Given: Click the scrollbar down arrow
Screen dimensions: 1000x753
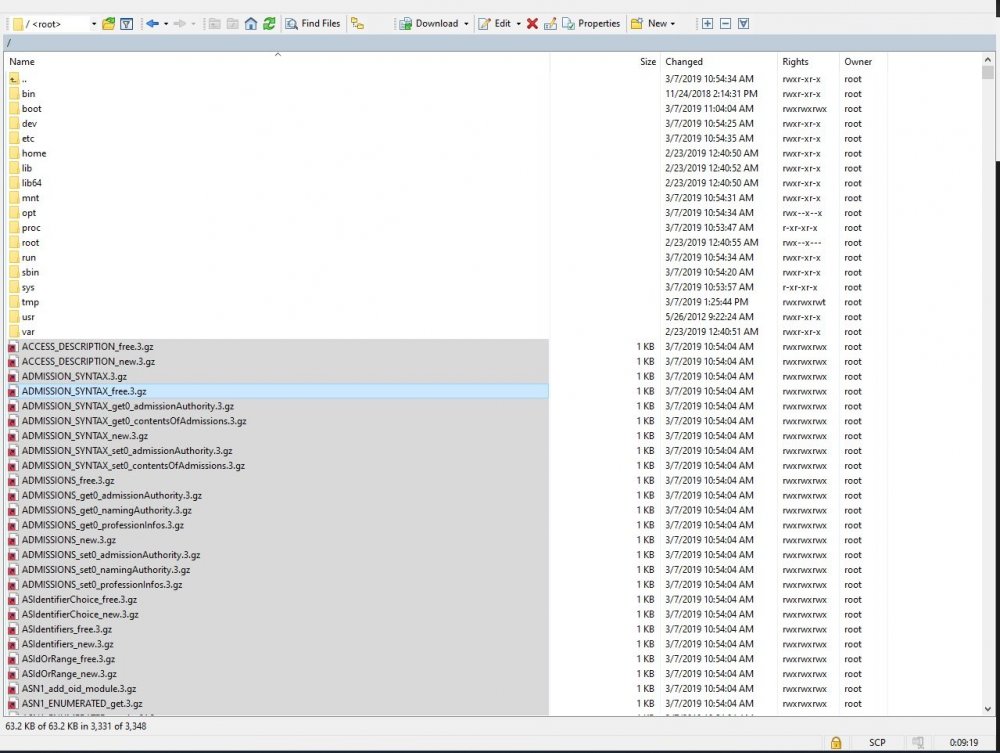Looking at the screenshot, I should [x=988, y=708].
